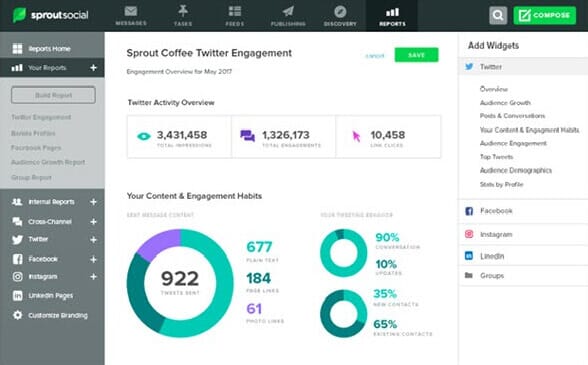
Task: Expand sidebar Twitter with plus sign
Action: 93,239
